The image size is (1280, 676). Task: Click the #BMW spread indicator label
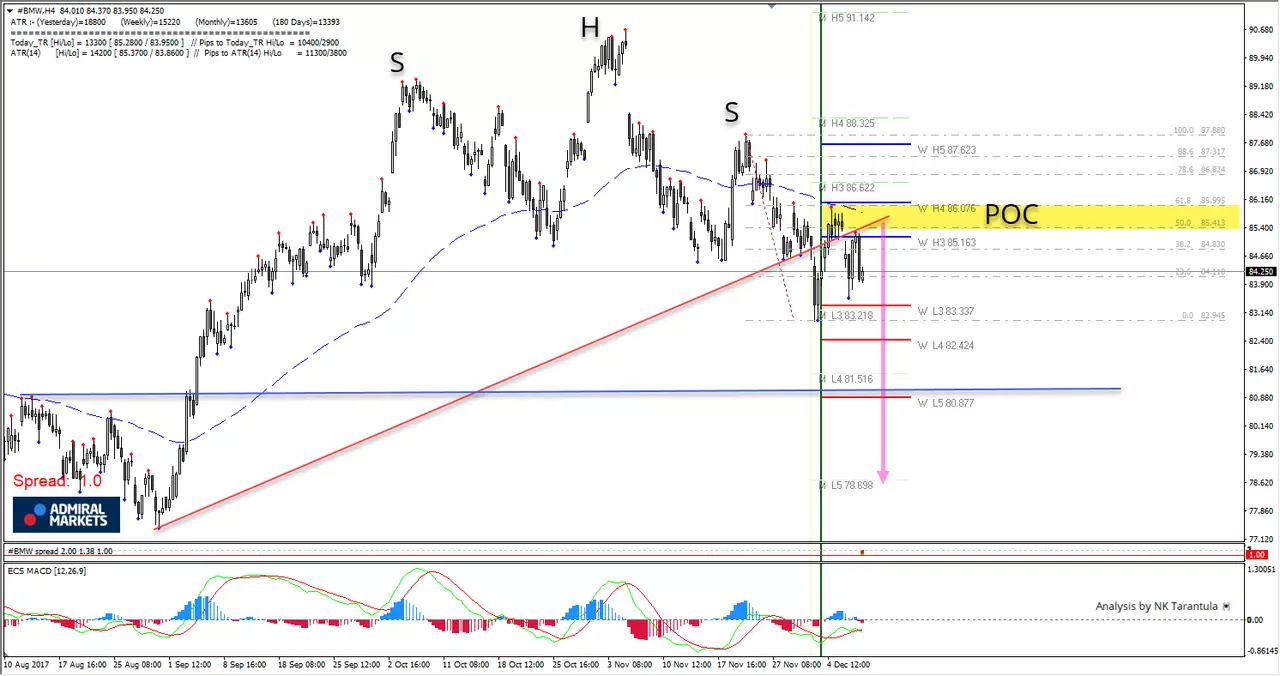(x=61, y=551)
